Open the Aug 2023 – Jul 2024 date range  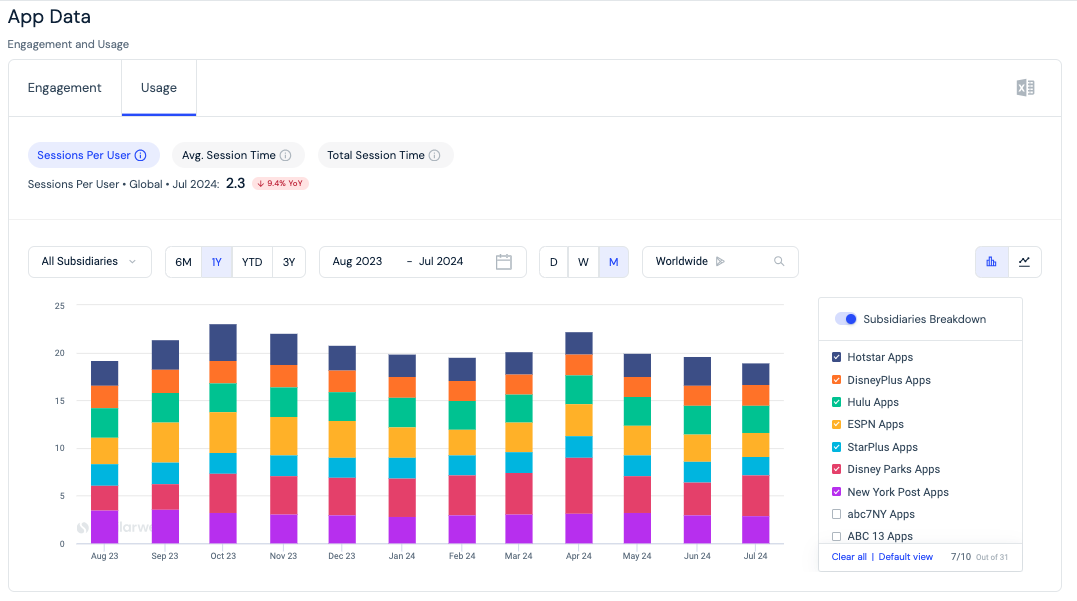(423, 262)
